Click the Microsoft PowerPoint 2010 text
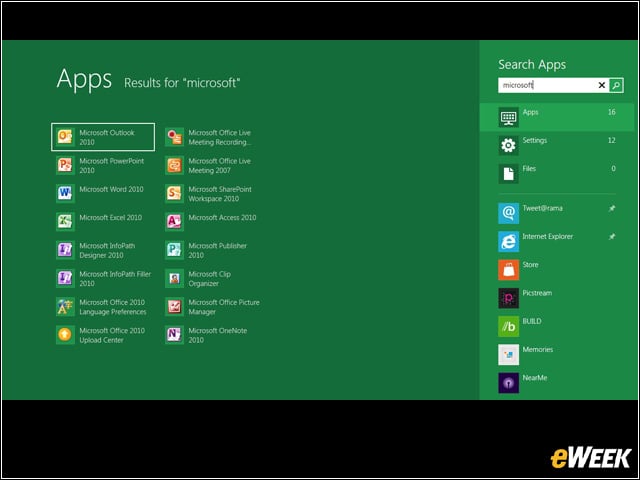The image size is (640, 480). pyautogui.click(x=111, y=166)
